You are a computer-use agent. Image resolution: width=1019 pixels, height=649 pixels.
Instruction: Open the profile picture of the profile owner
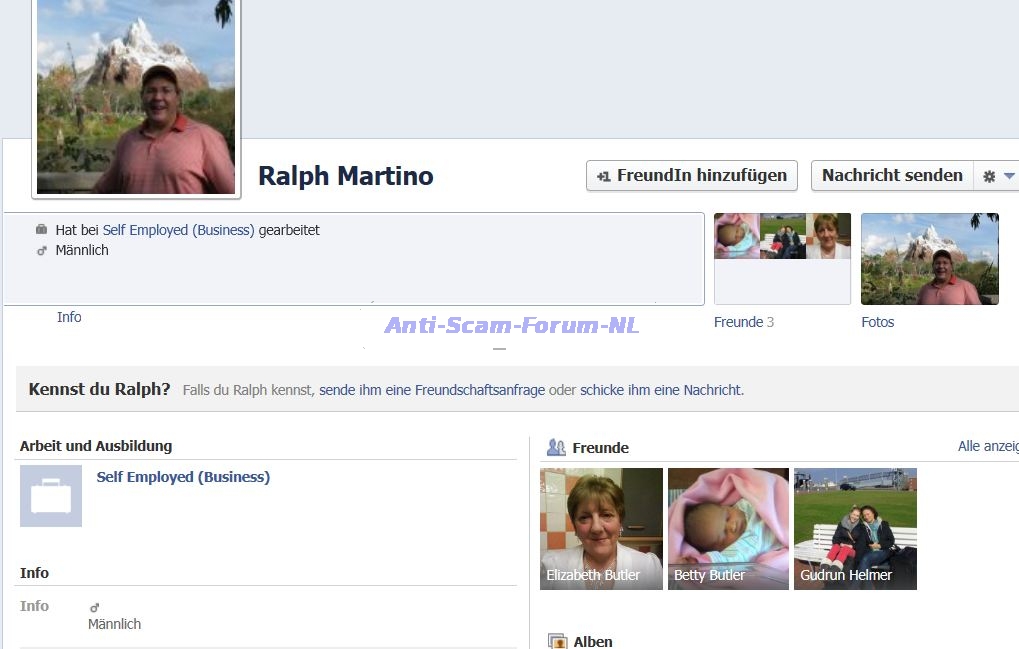136,96
